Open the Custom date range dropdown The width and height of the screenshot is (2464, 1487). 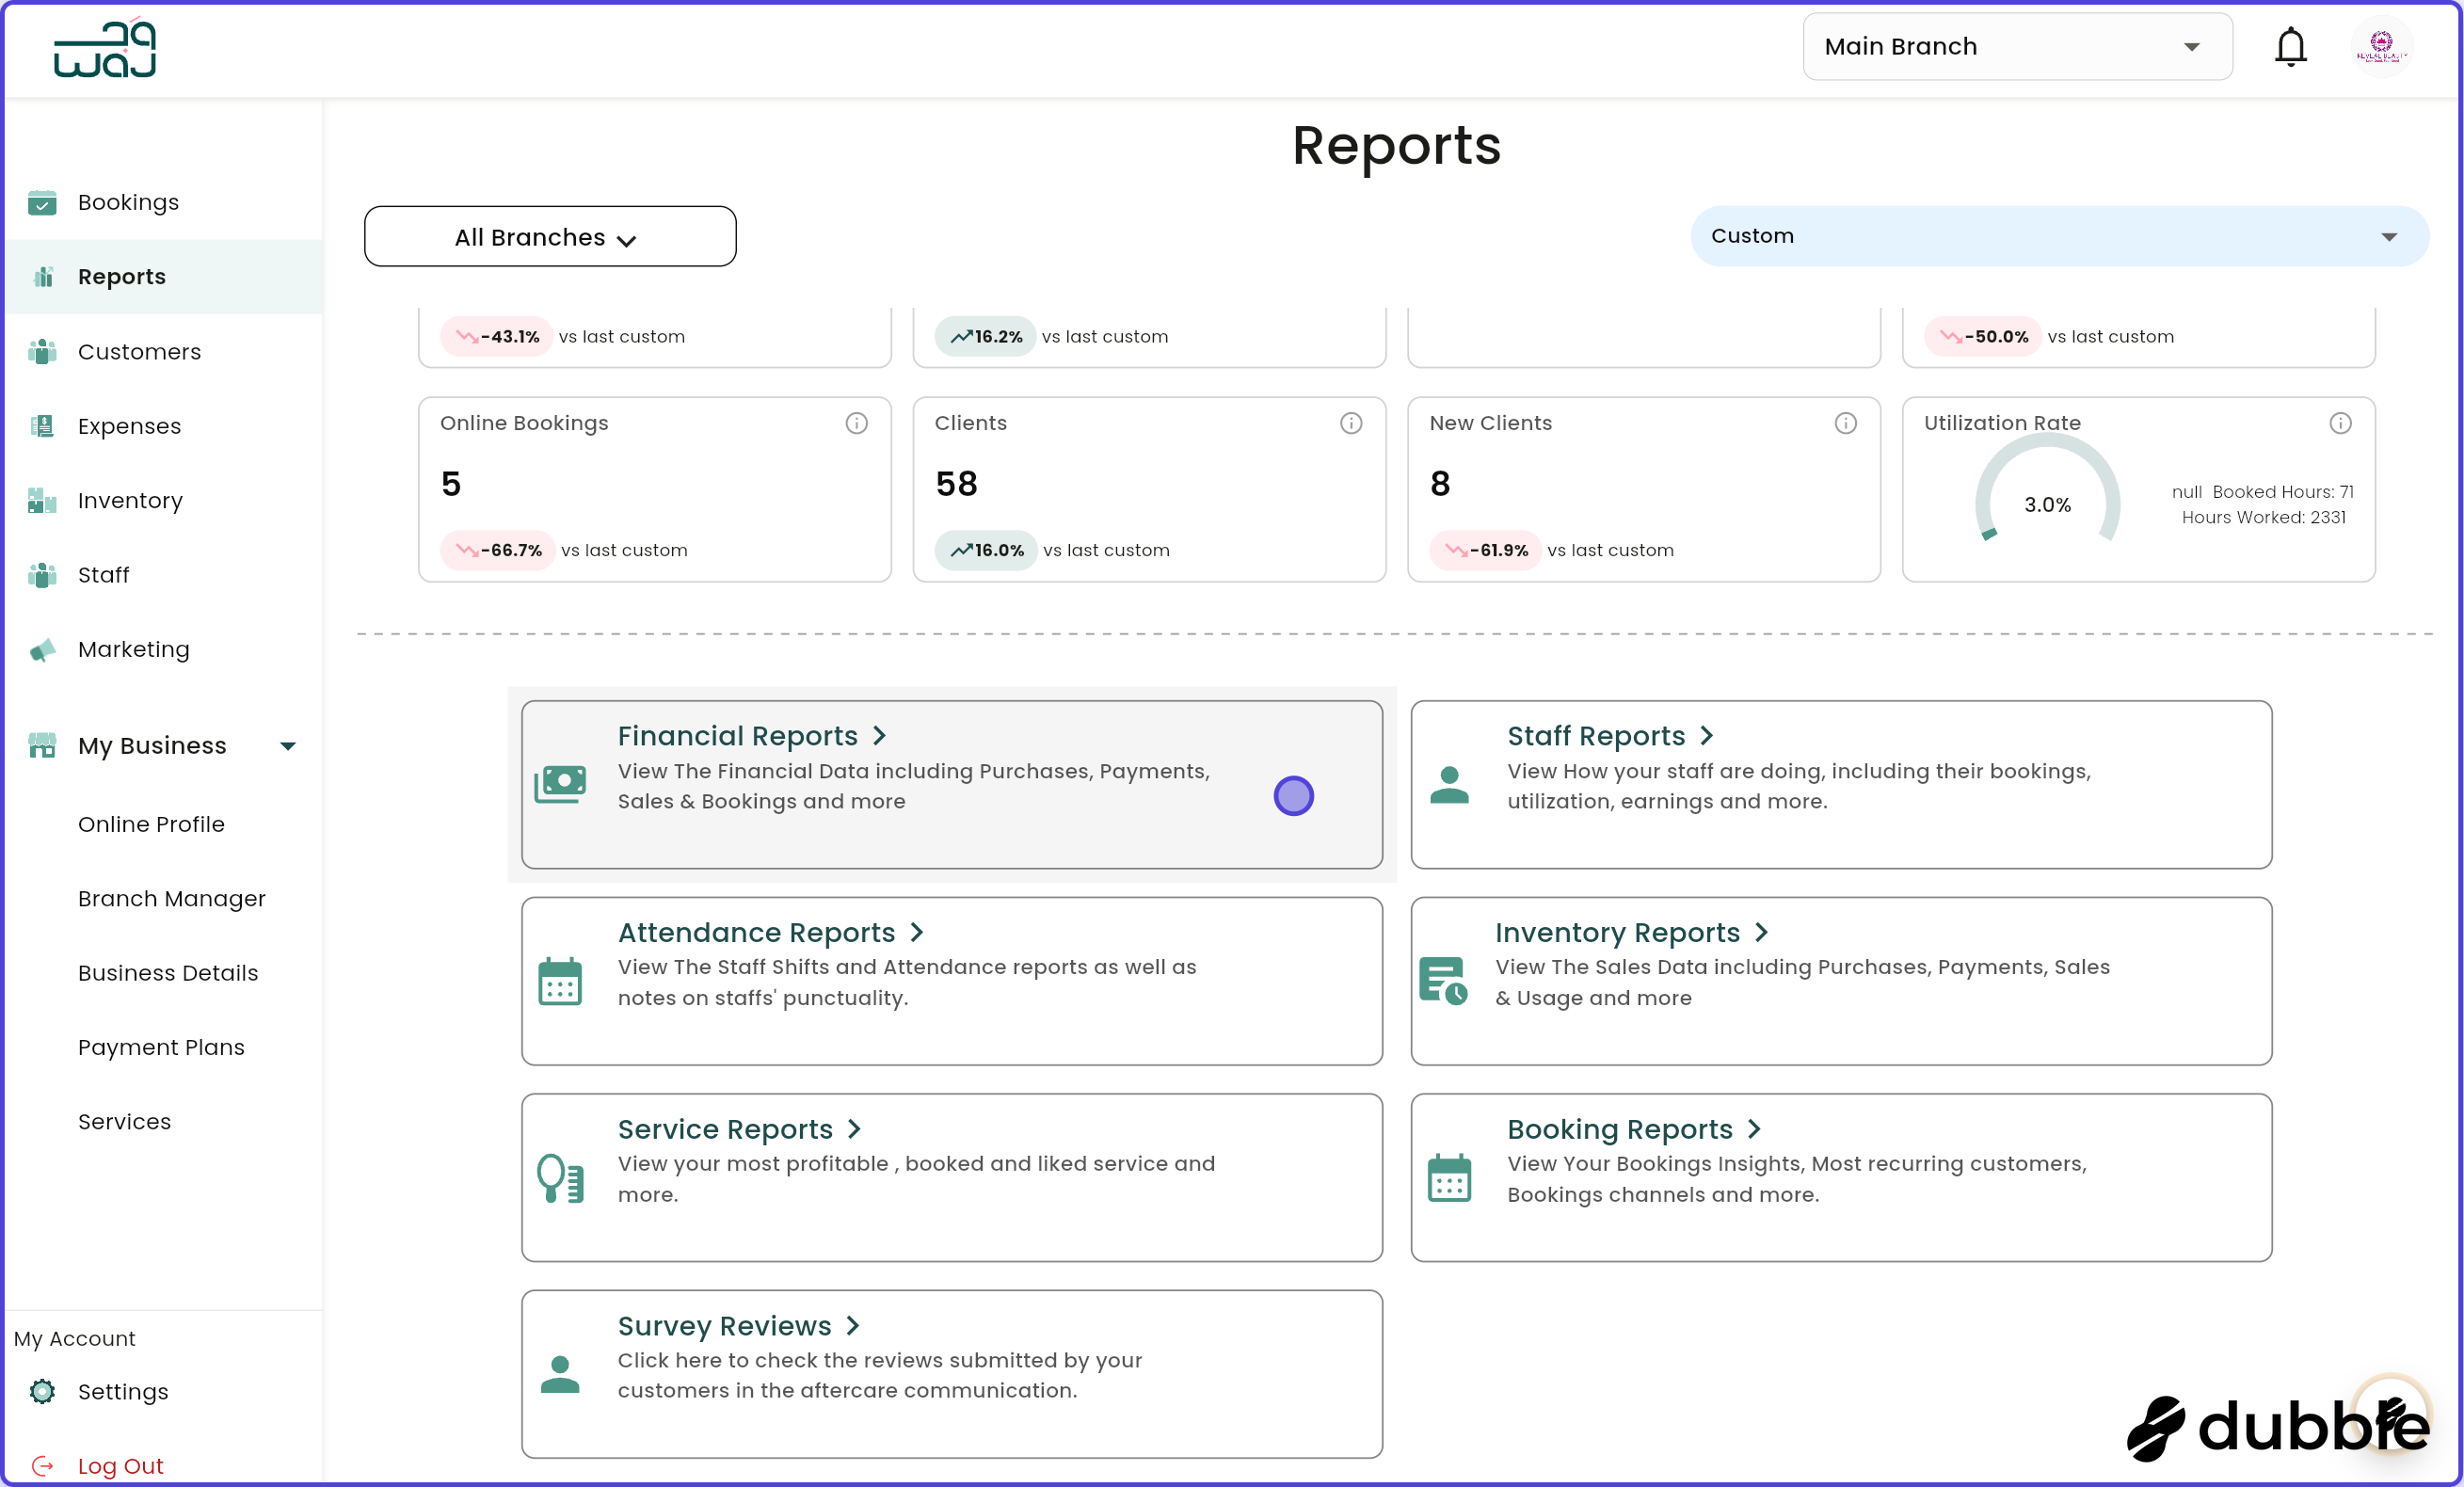(x=2059, y=236)
